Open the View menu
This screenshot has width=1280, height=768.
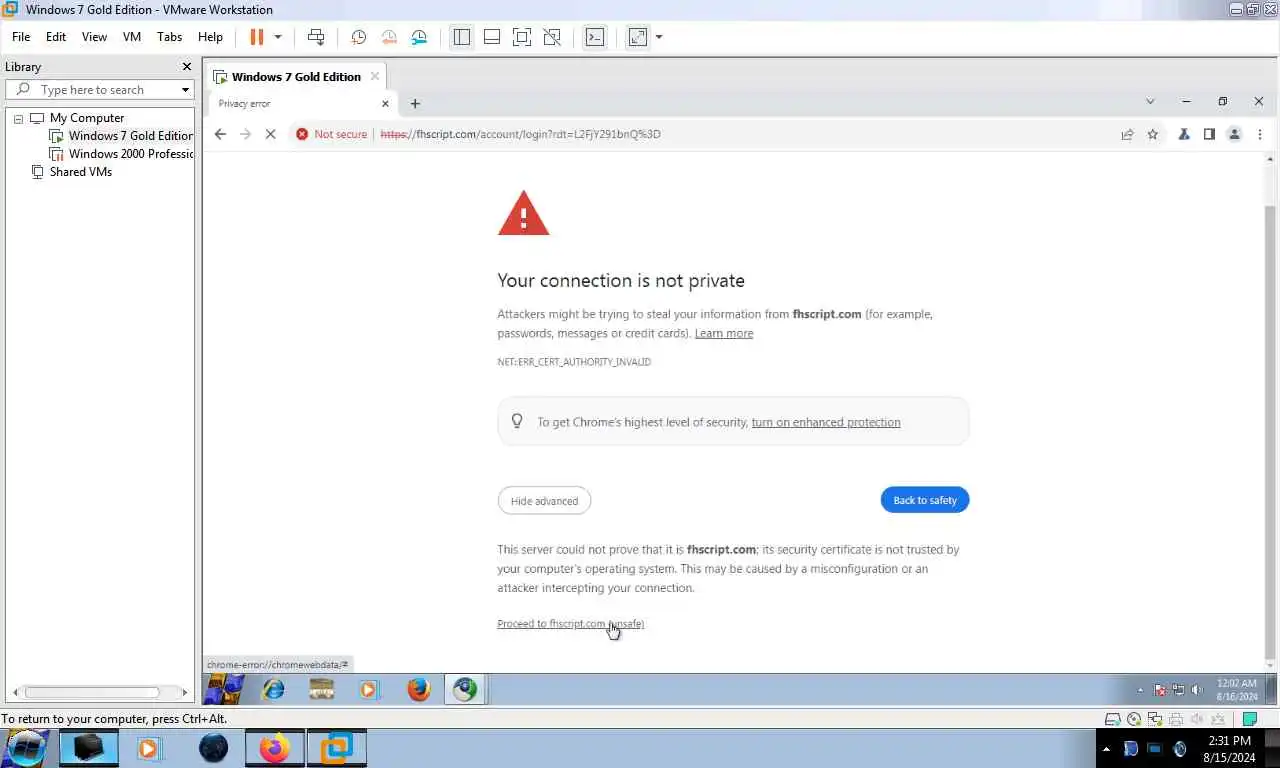coord(94,37)
